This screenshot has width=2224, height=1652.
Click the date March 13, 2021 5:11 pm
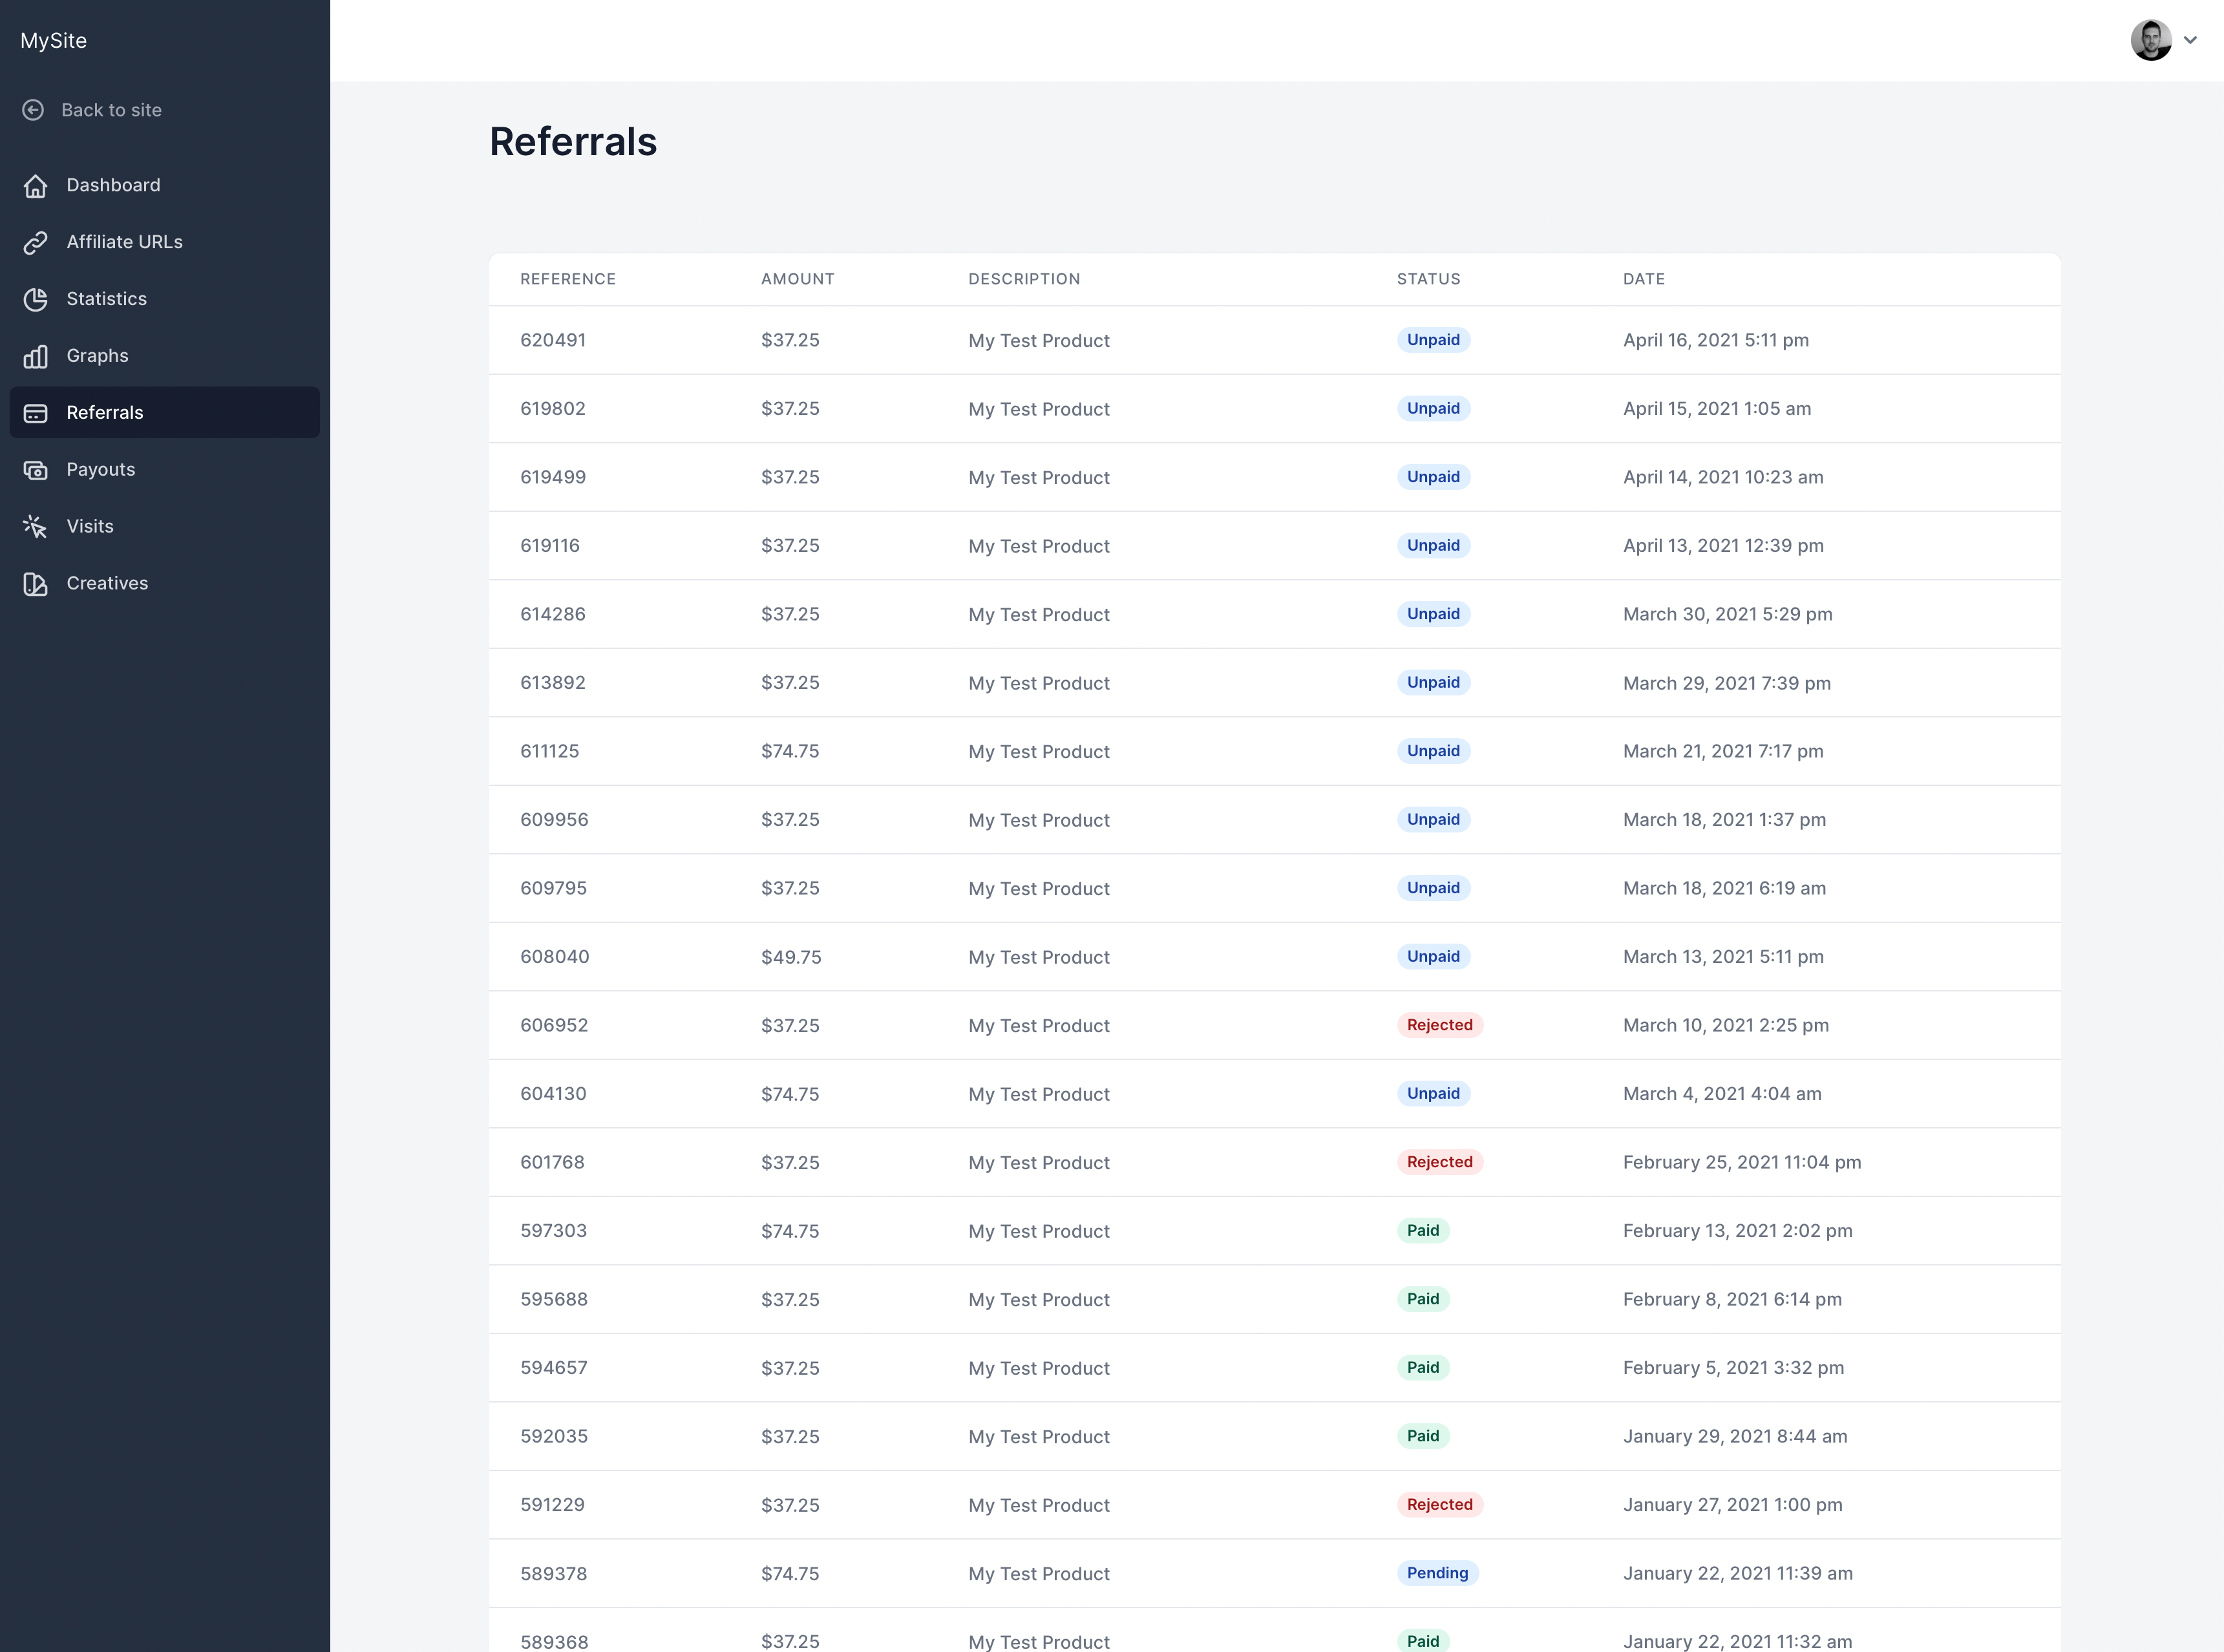pyautogui.click(x=1723, y=957)
